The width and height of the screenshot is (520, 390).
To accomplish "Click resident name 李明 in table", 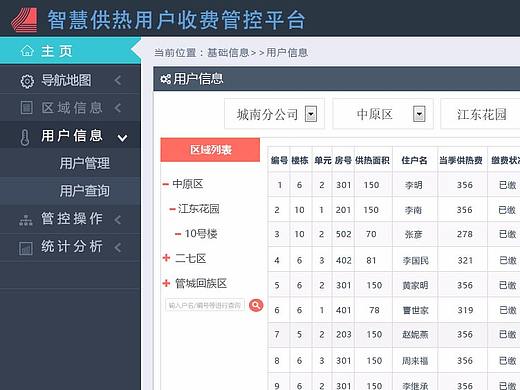I will (x=413, y=185).
